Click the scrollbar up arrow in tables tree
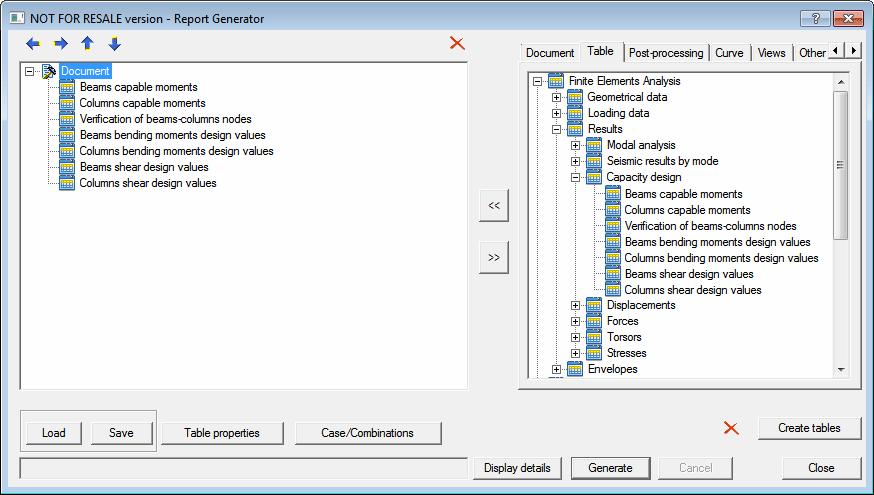Image resolution: width=874 pixels, height=495 pixels. (841, 82)
